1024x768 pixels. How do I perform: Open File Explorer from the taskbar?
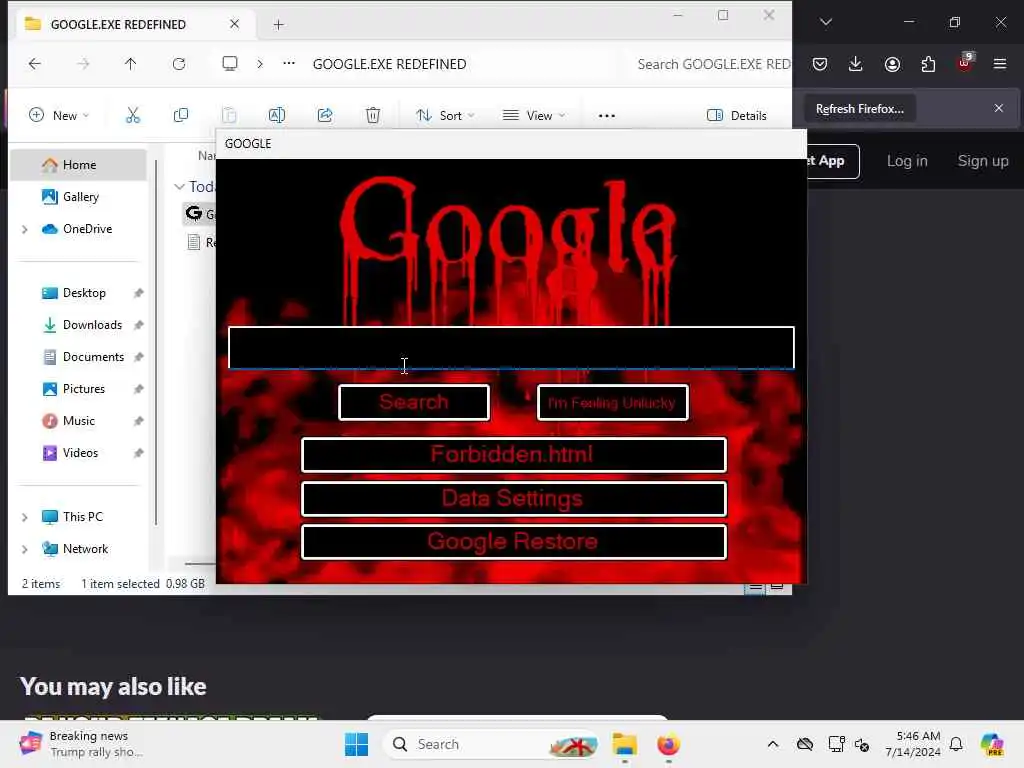point(625,744)
